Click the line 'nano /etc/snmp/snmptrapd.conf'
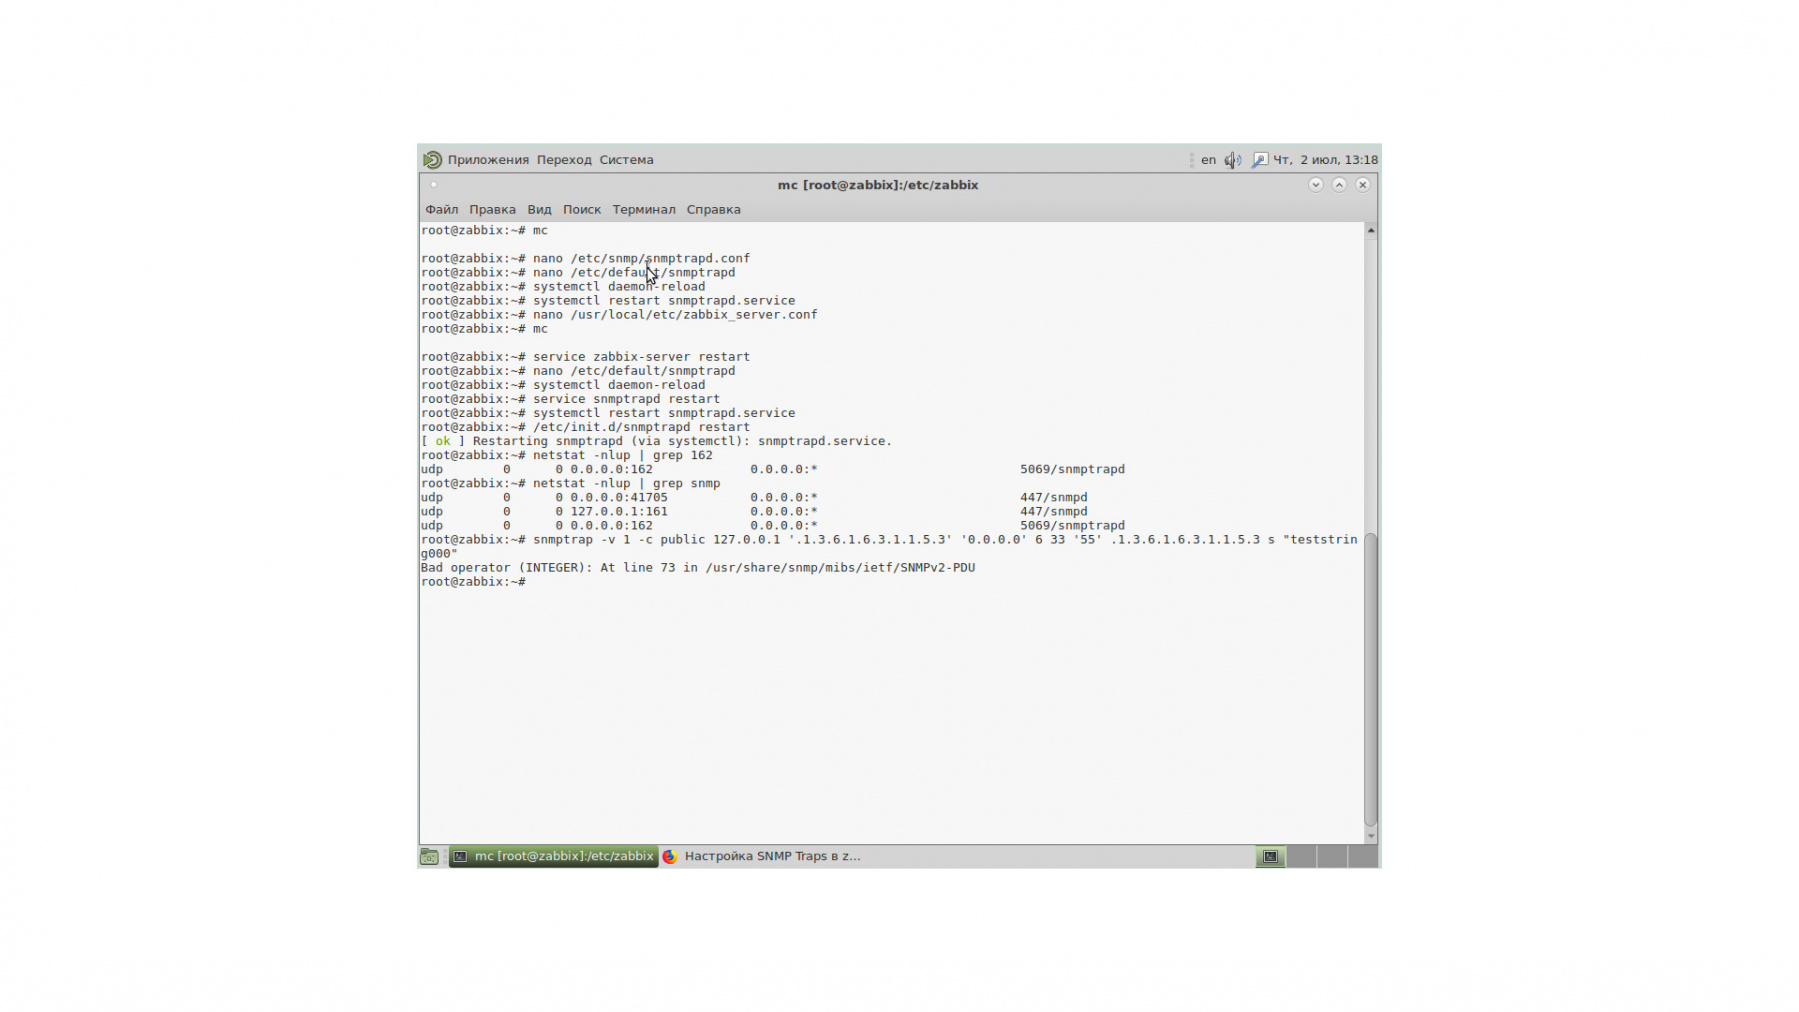The width and height of the screenshot is (1799, 1012). click(x=641, y=259)
